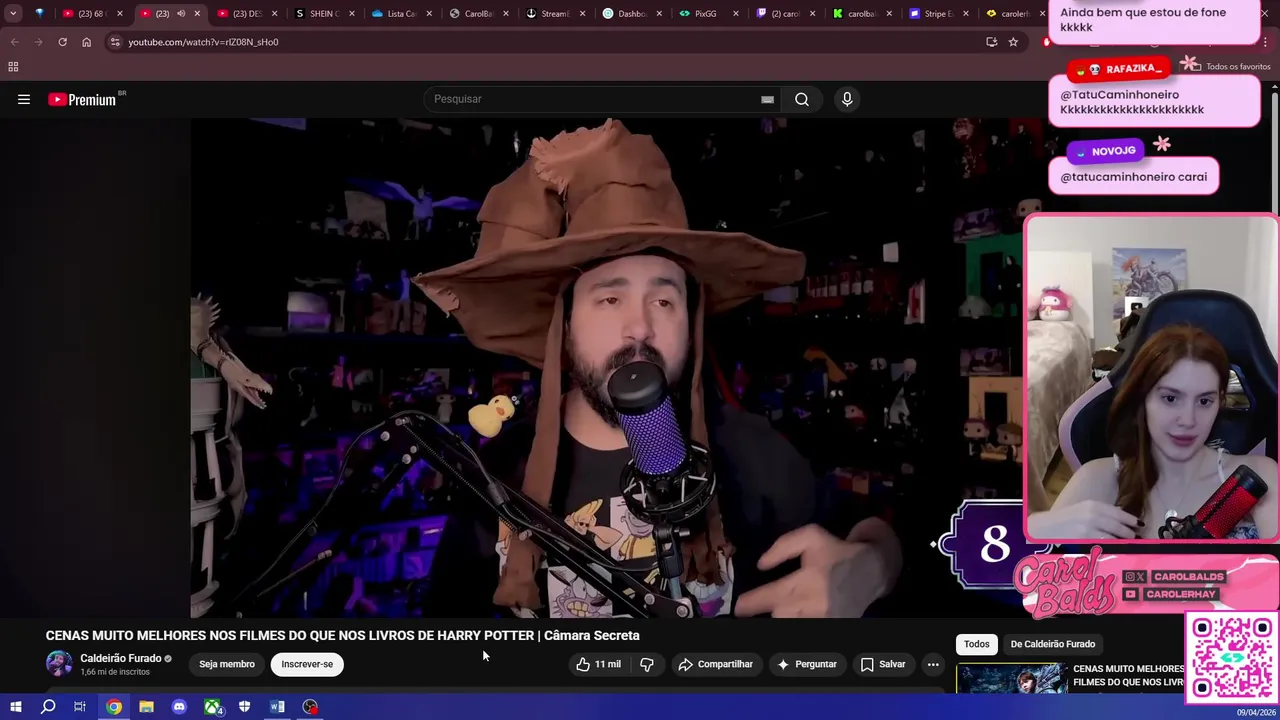Open on-screen keyboard icon in search box
Viewport: 1280px width, 720px height.
(767, 99)
